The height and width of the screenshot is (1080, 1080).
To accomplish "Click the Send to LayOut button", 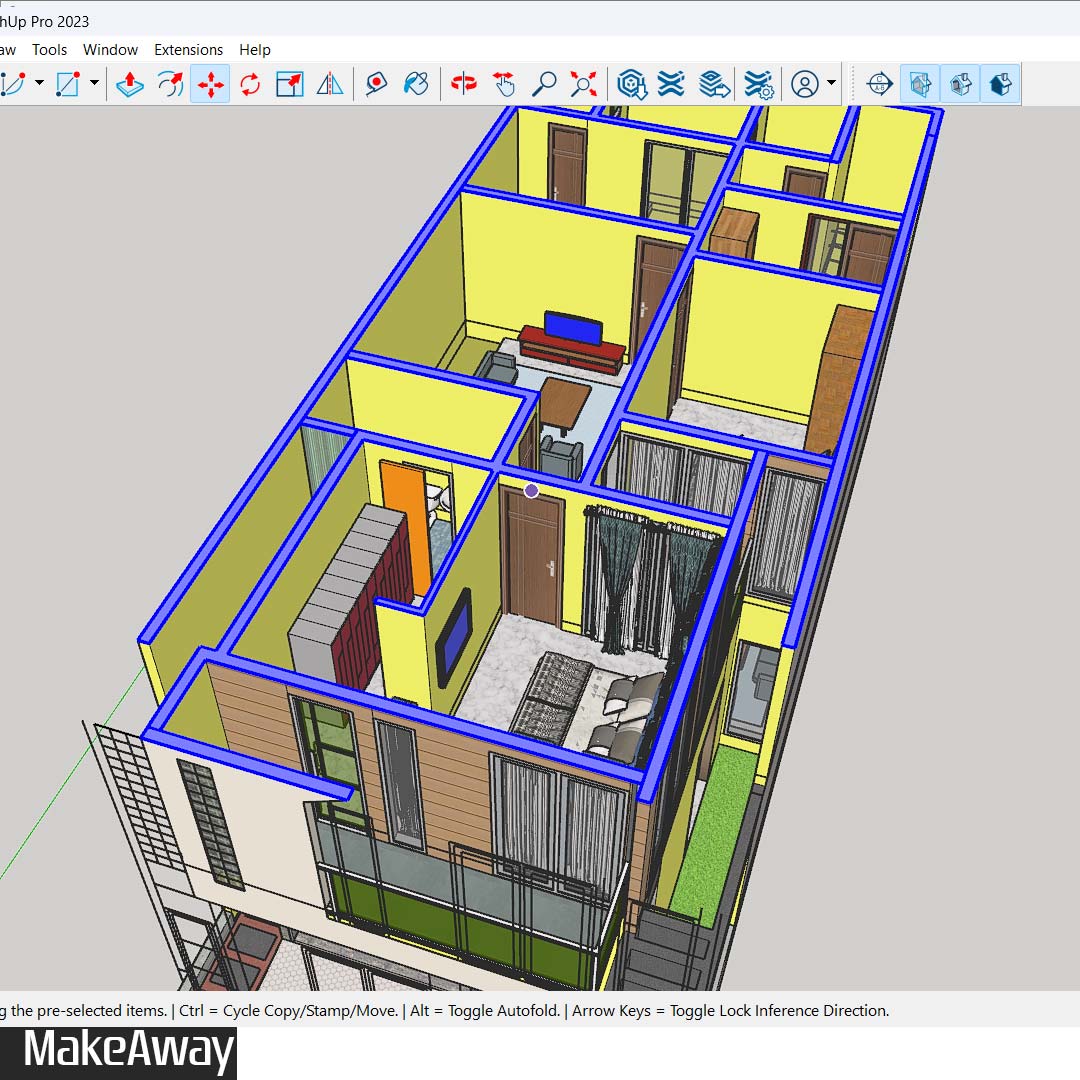I will click(715, 84).
